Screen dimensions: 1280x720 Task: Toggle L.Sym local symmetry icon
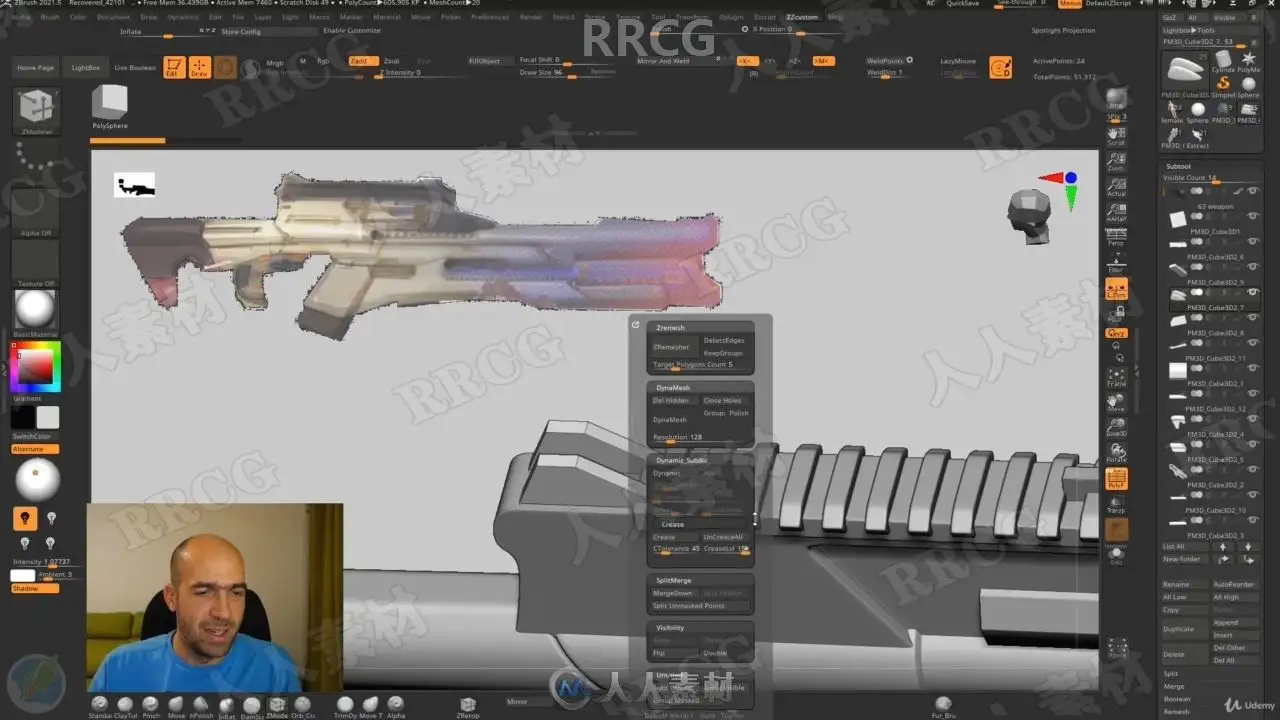pos(1116,289)
